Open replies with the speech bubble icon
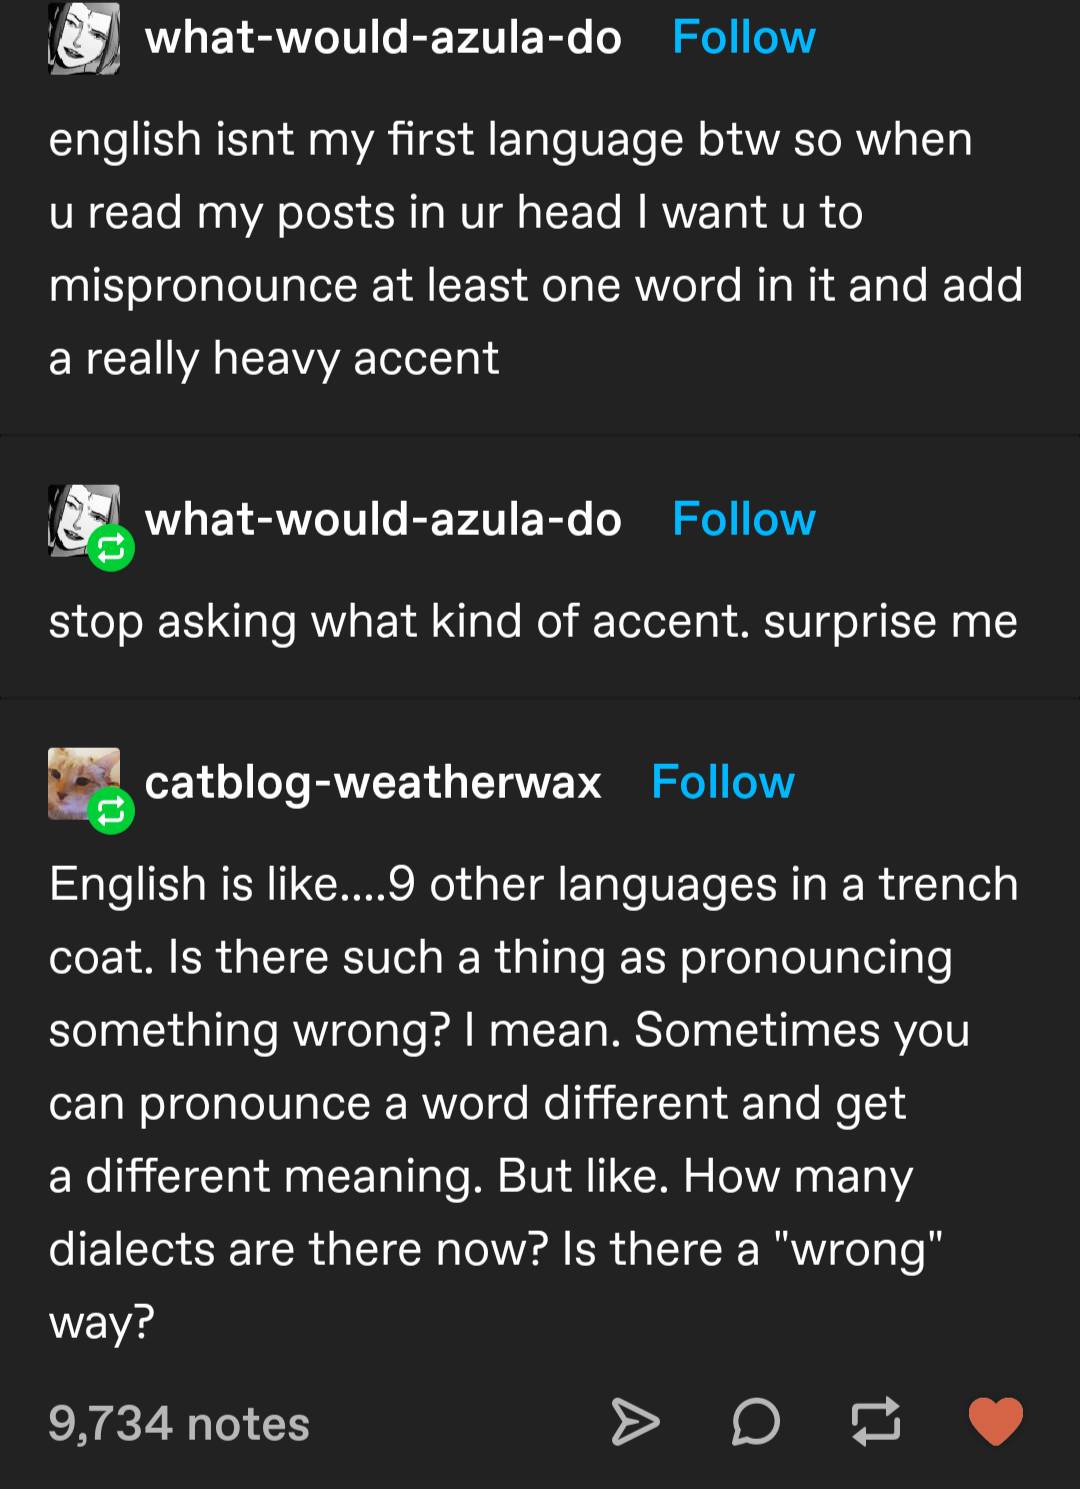This screenshot has height=1489, width=1080. [x=755, y=1422]
